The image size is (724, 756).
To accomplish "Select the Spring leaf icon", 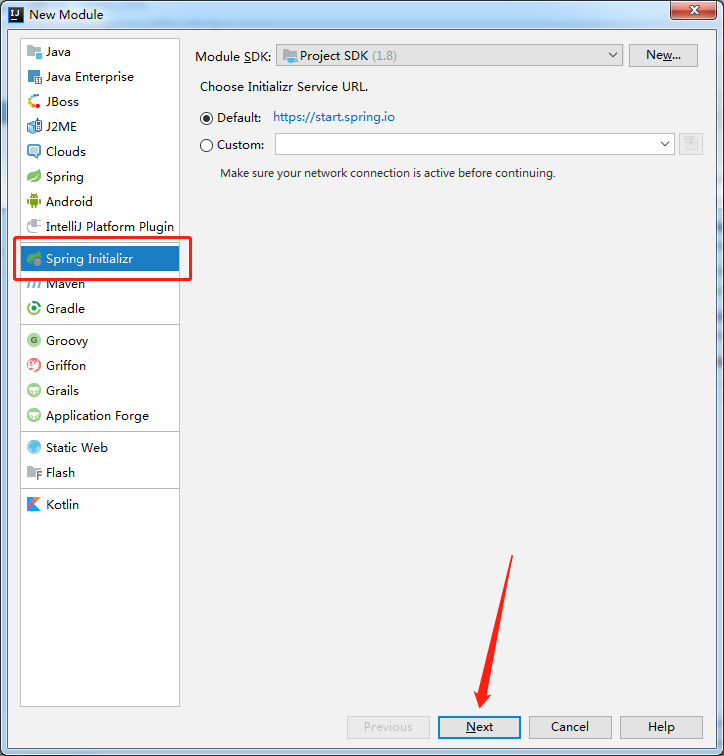I will click(x=34, y=176).
